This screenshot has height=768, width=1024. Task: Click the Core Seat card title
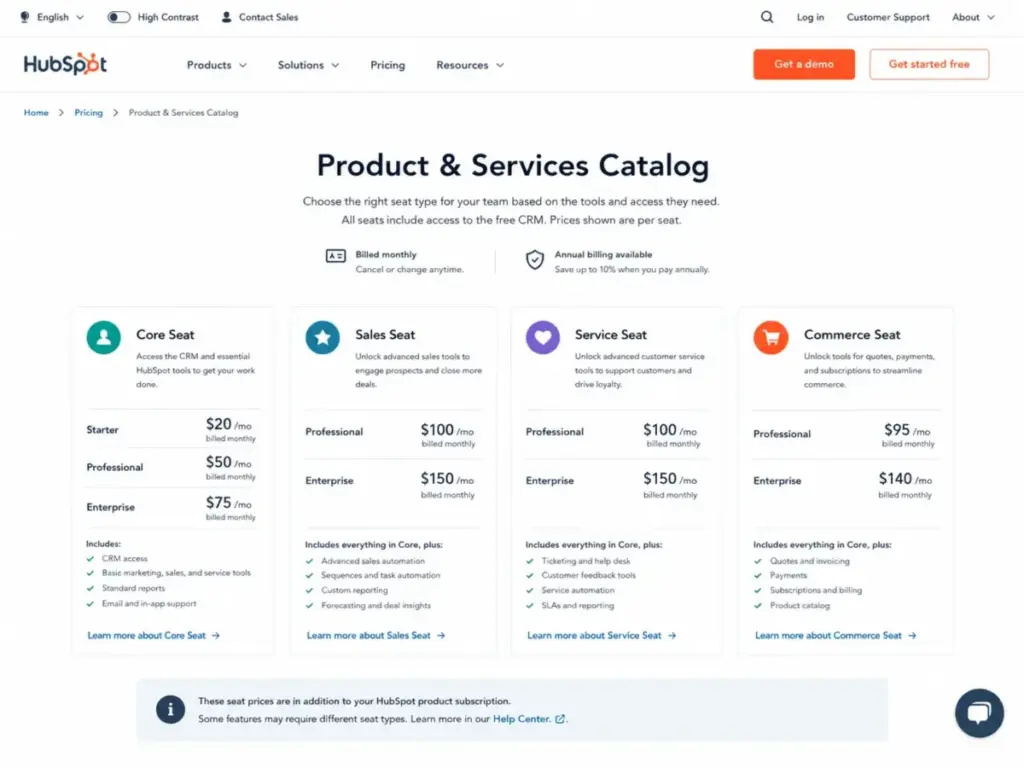[x=165, y=334]
